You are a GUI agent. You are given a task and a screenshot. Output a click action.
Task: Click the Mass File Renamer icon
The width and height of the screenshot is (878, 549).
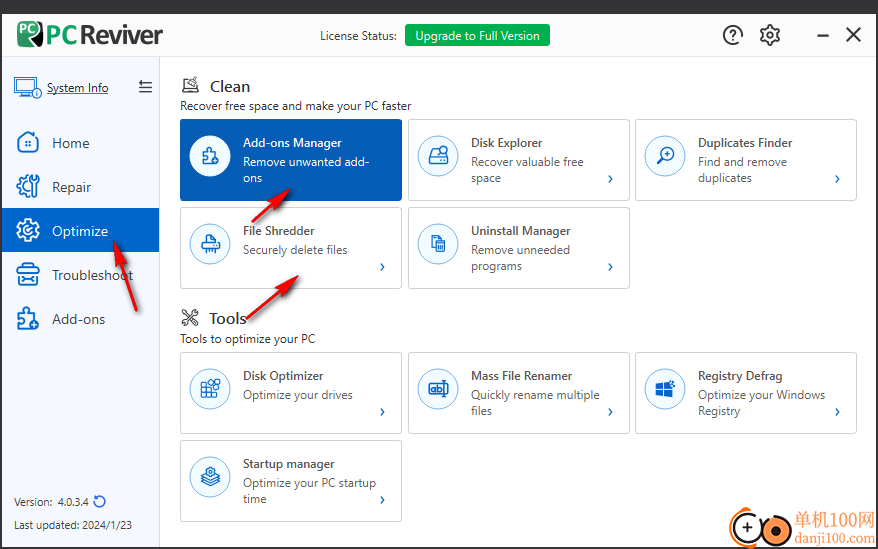438,389
